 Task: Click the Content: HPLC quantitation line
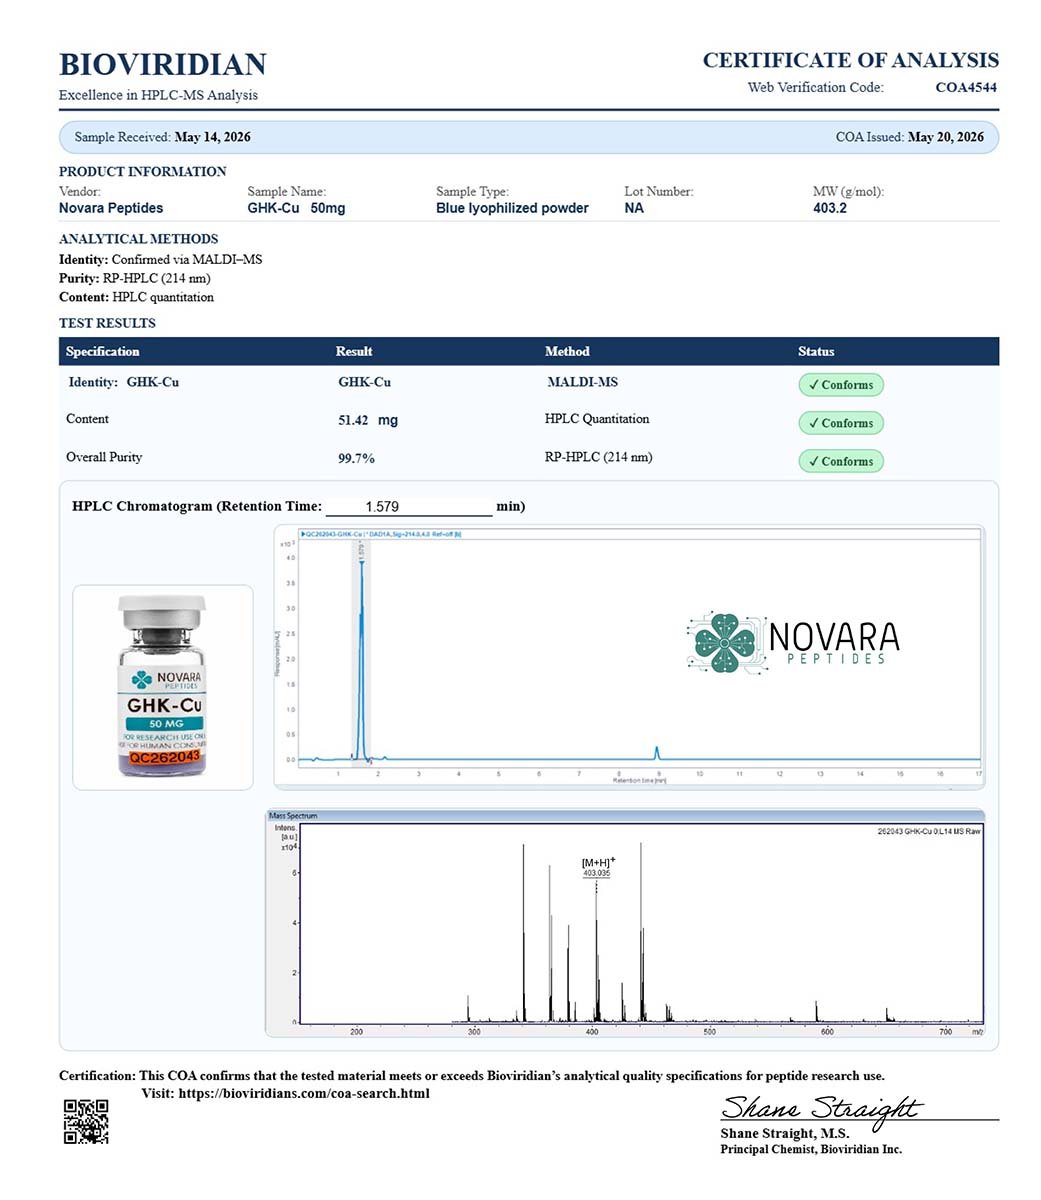point(136,298)
